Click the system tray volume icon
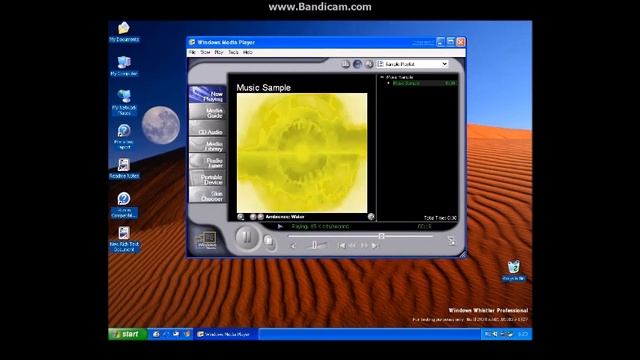The height and width of the screenshot is (360, 640). click(x=495, y=334)
